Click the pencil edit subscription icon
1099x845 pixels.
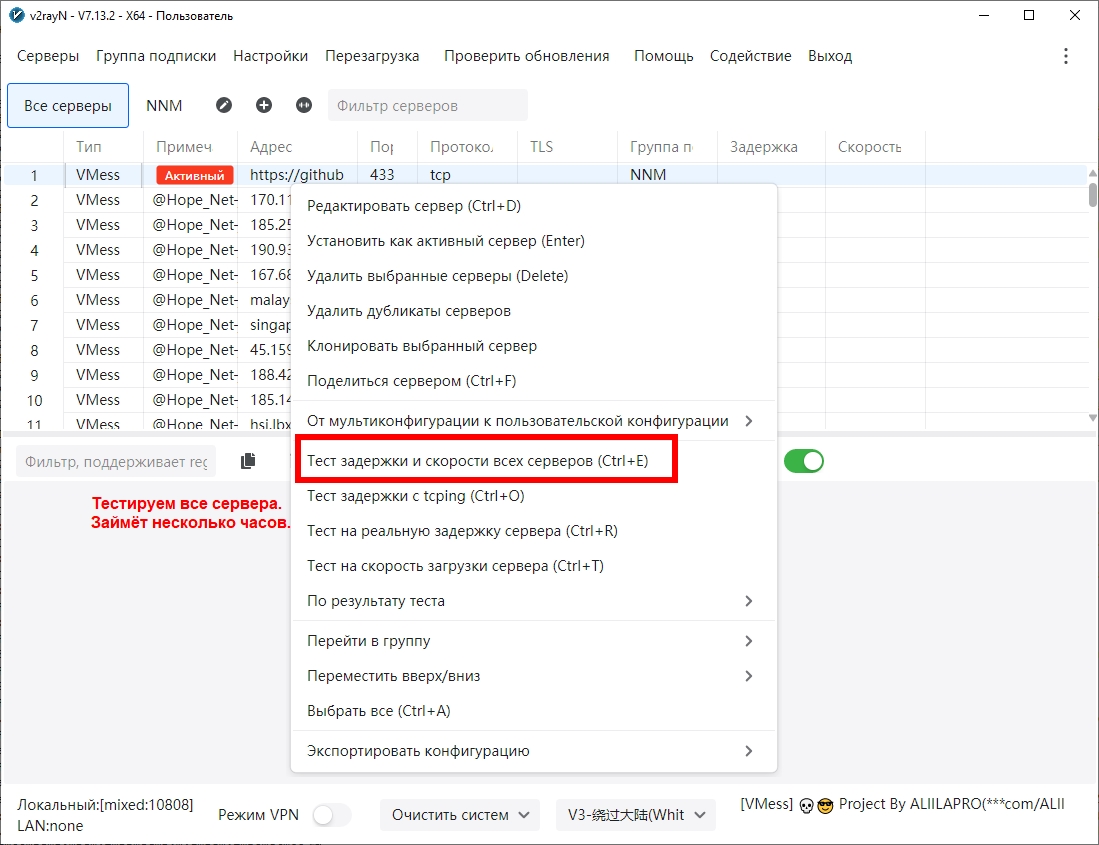[x=224, y=105]
